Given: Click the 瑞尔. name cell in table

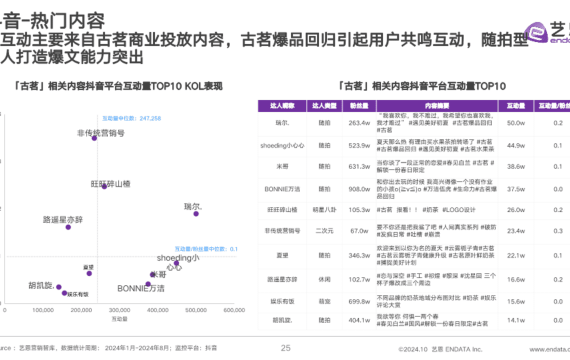Looking at the screenshot, I should click(x=282, y=123).
